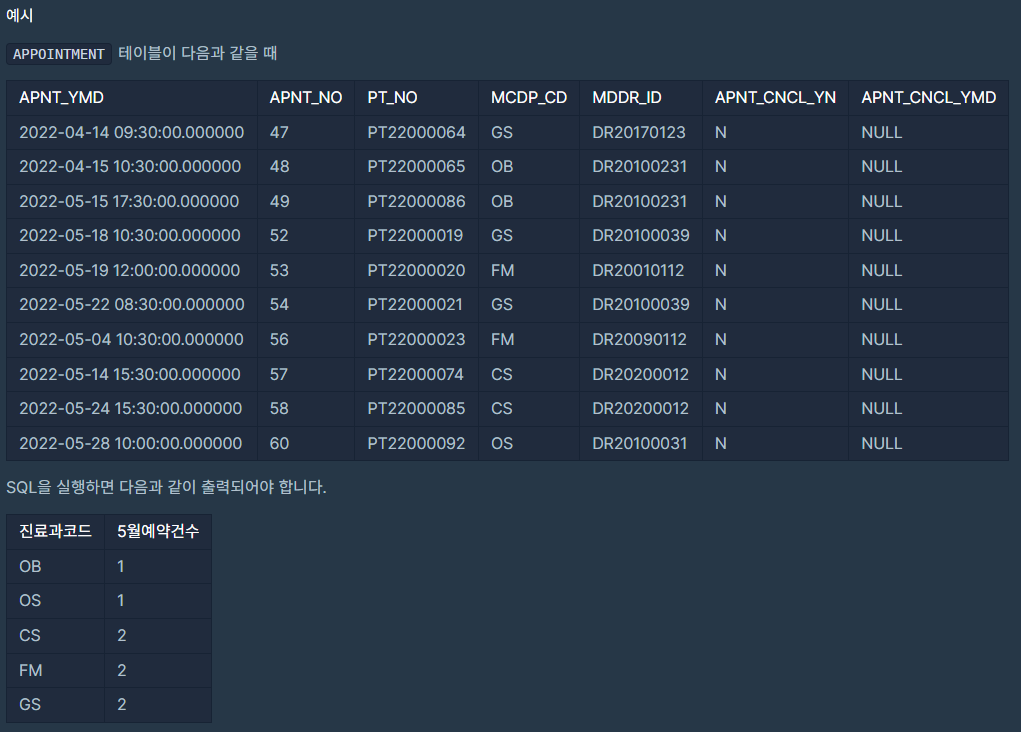Click date 2022-05-04 10:30:00.000000
The height and width of the screenshot is (732, 1021).
[131, 339]
